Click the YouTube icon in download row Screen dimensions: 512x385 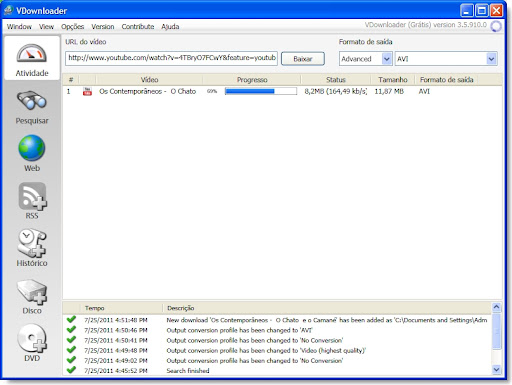pyautogui.click(x=87, y=91)
